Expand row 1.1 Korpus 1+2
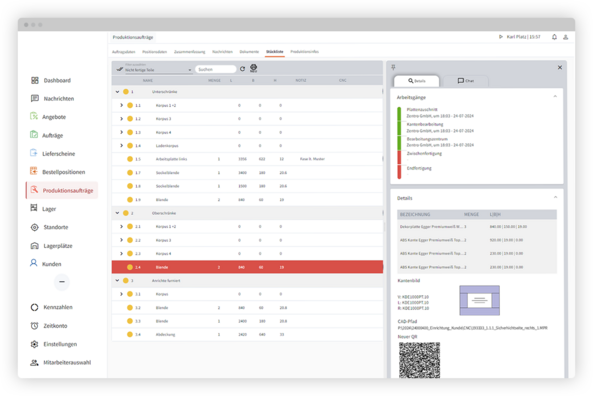Viewport: 593px width, 396px height. 121,105
